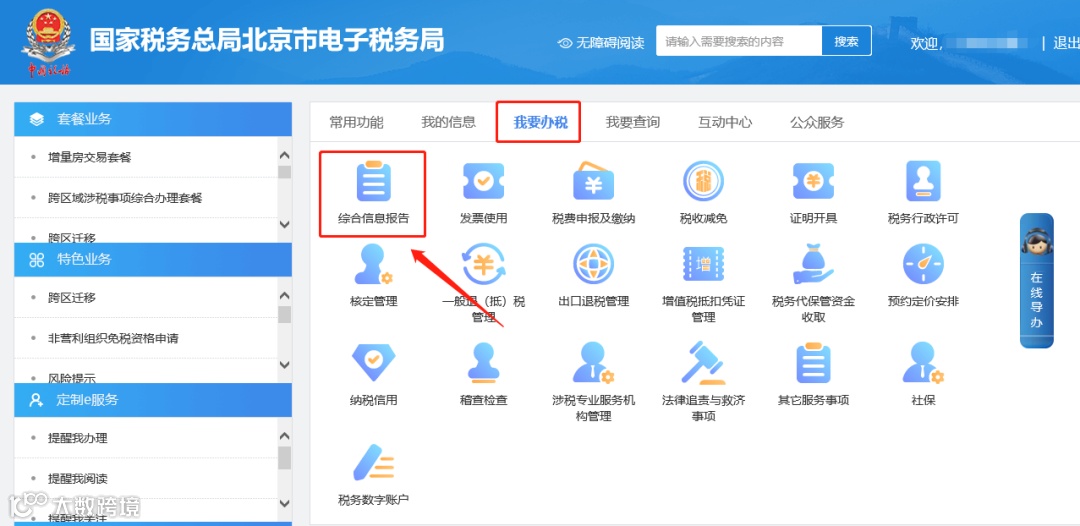Click the 套餐业务 list down arrow

point(284,224)
